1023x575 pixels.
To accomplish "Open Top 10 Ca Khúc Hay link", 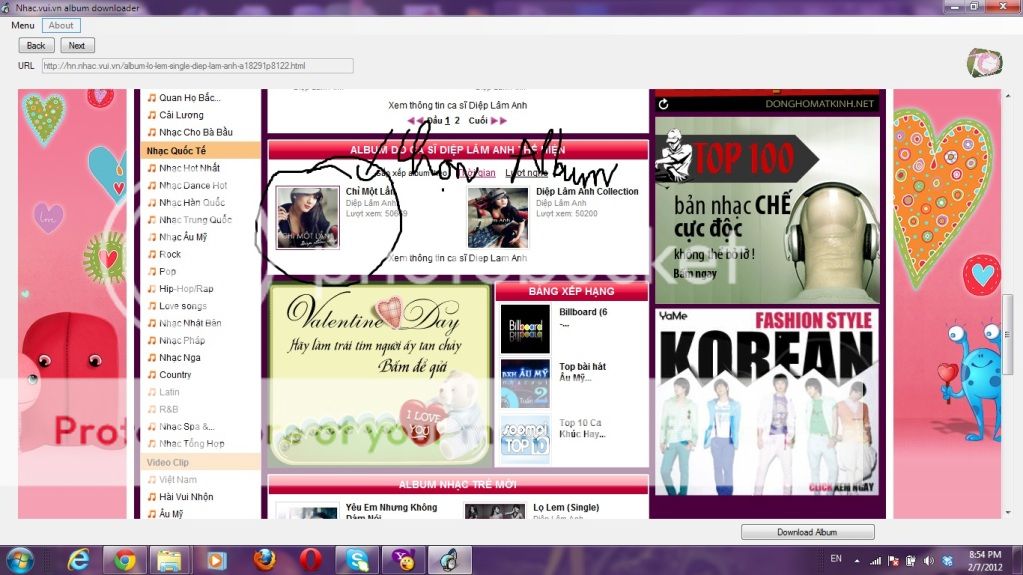I will 582,428.
